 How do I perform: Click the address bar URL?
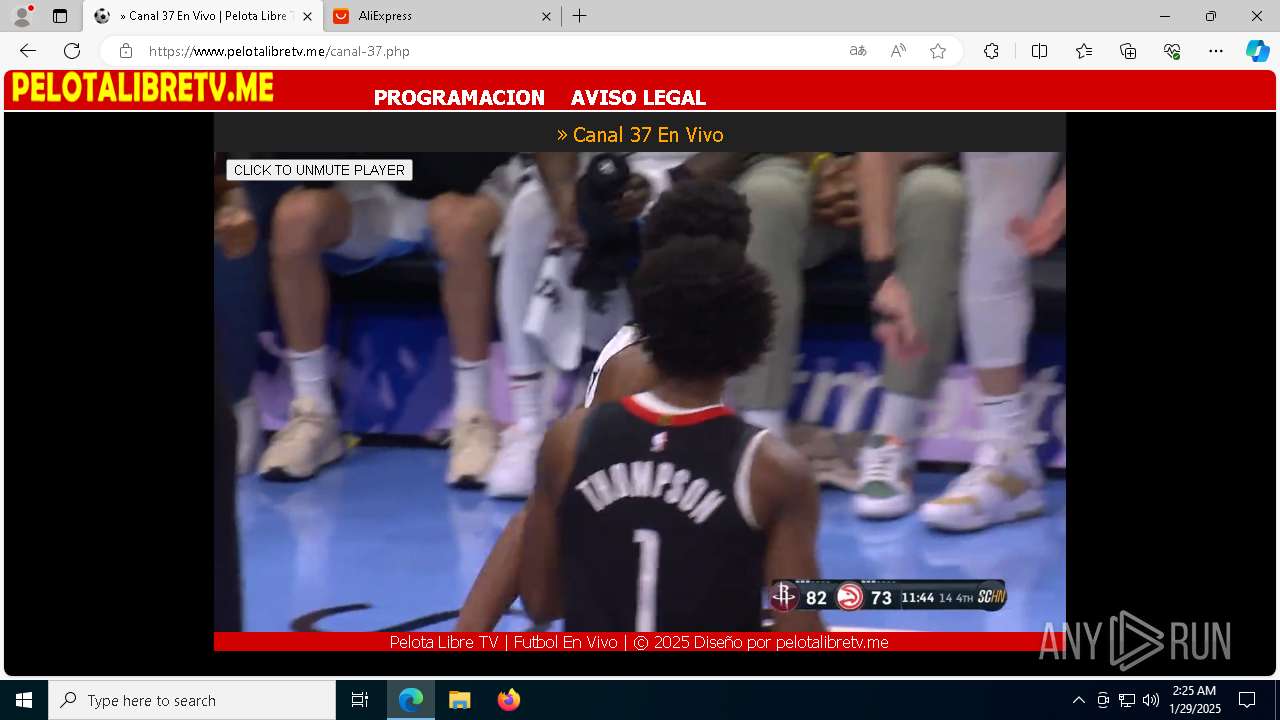coord(279,51)
